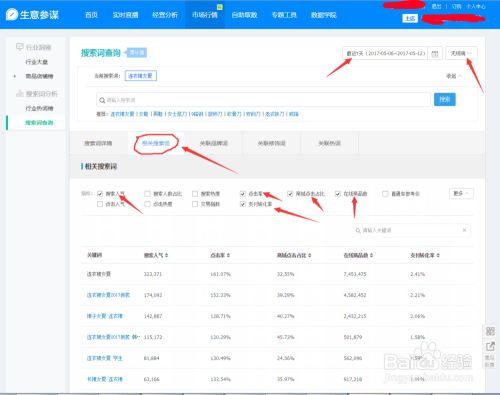The image size is (500, 395).
Task: Sort table by 在线商品数 arrow
Action: click(x=371, y=255)
